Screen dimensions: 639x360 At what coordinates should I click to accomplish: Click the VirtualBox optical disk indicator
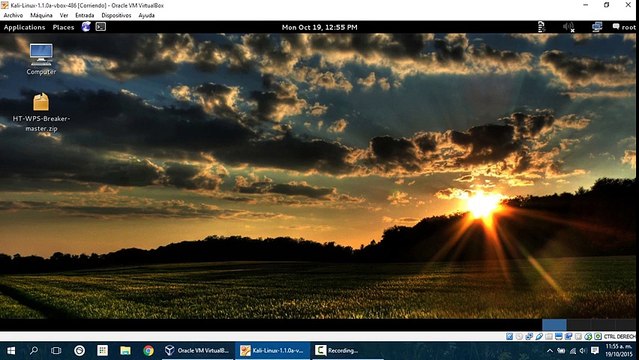pos(519,336)
